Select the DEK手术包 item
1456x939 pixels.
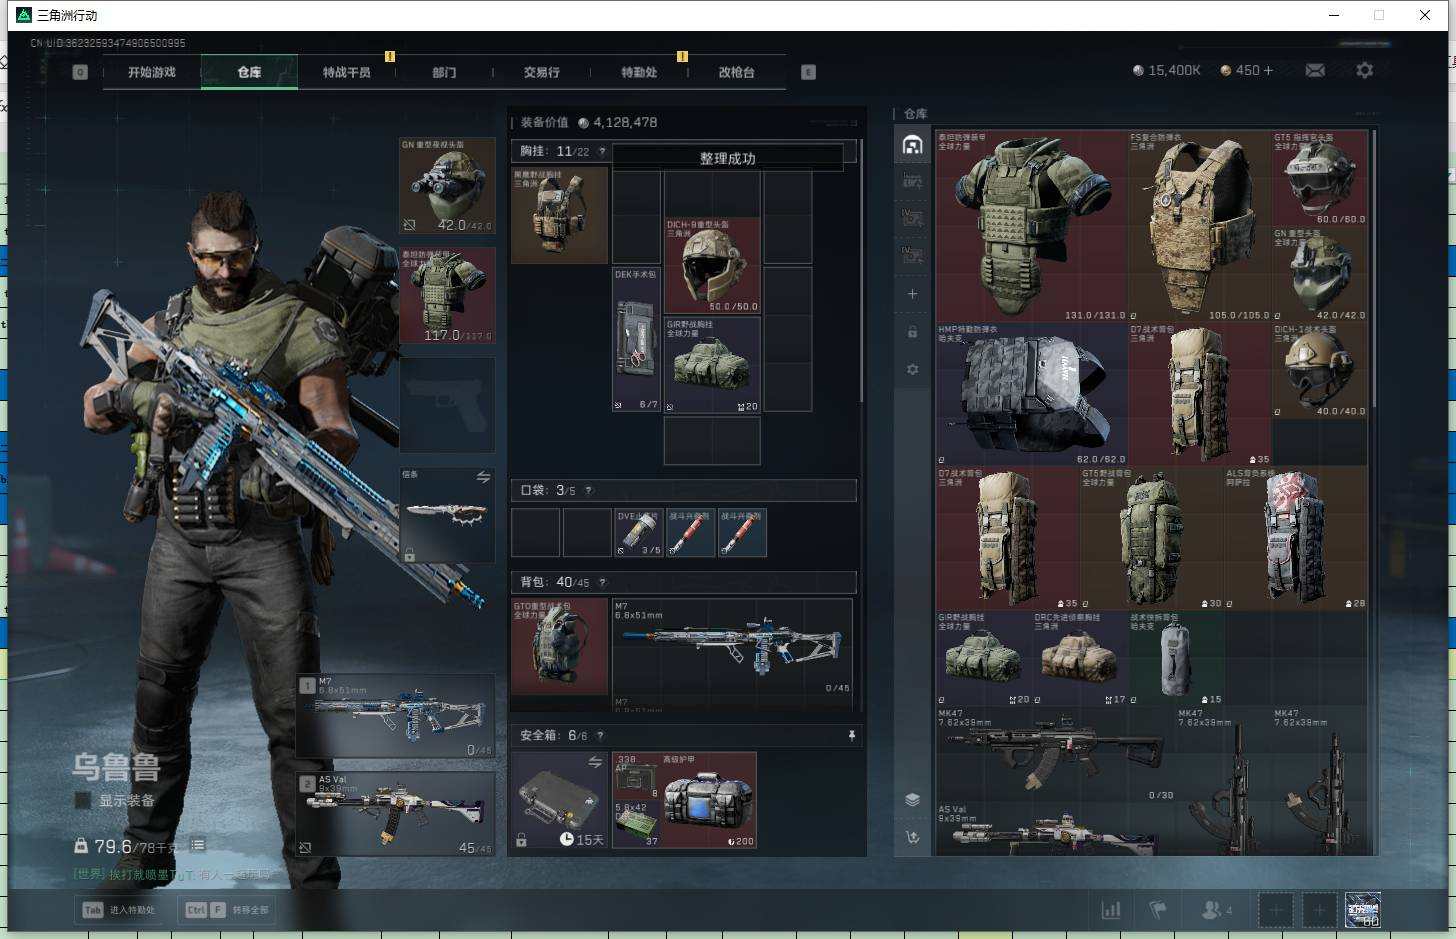pyautogui.click(x=636, y=339)
